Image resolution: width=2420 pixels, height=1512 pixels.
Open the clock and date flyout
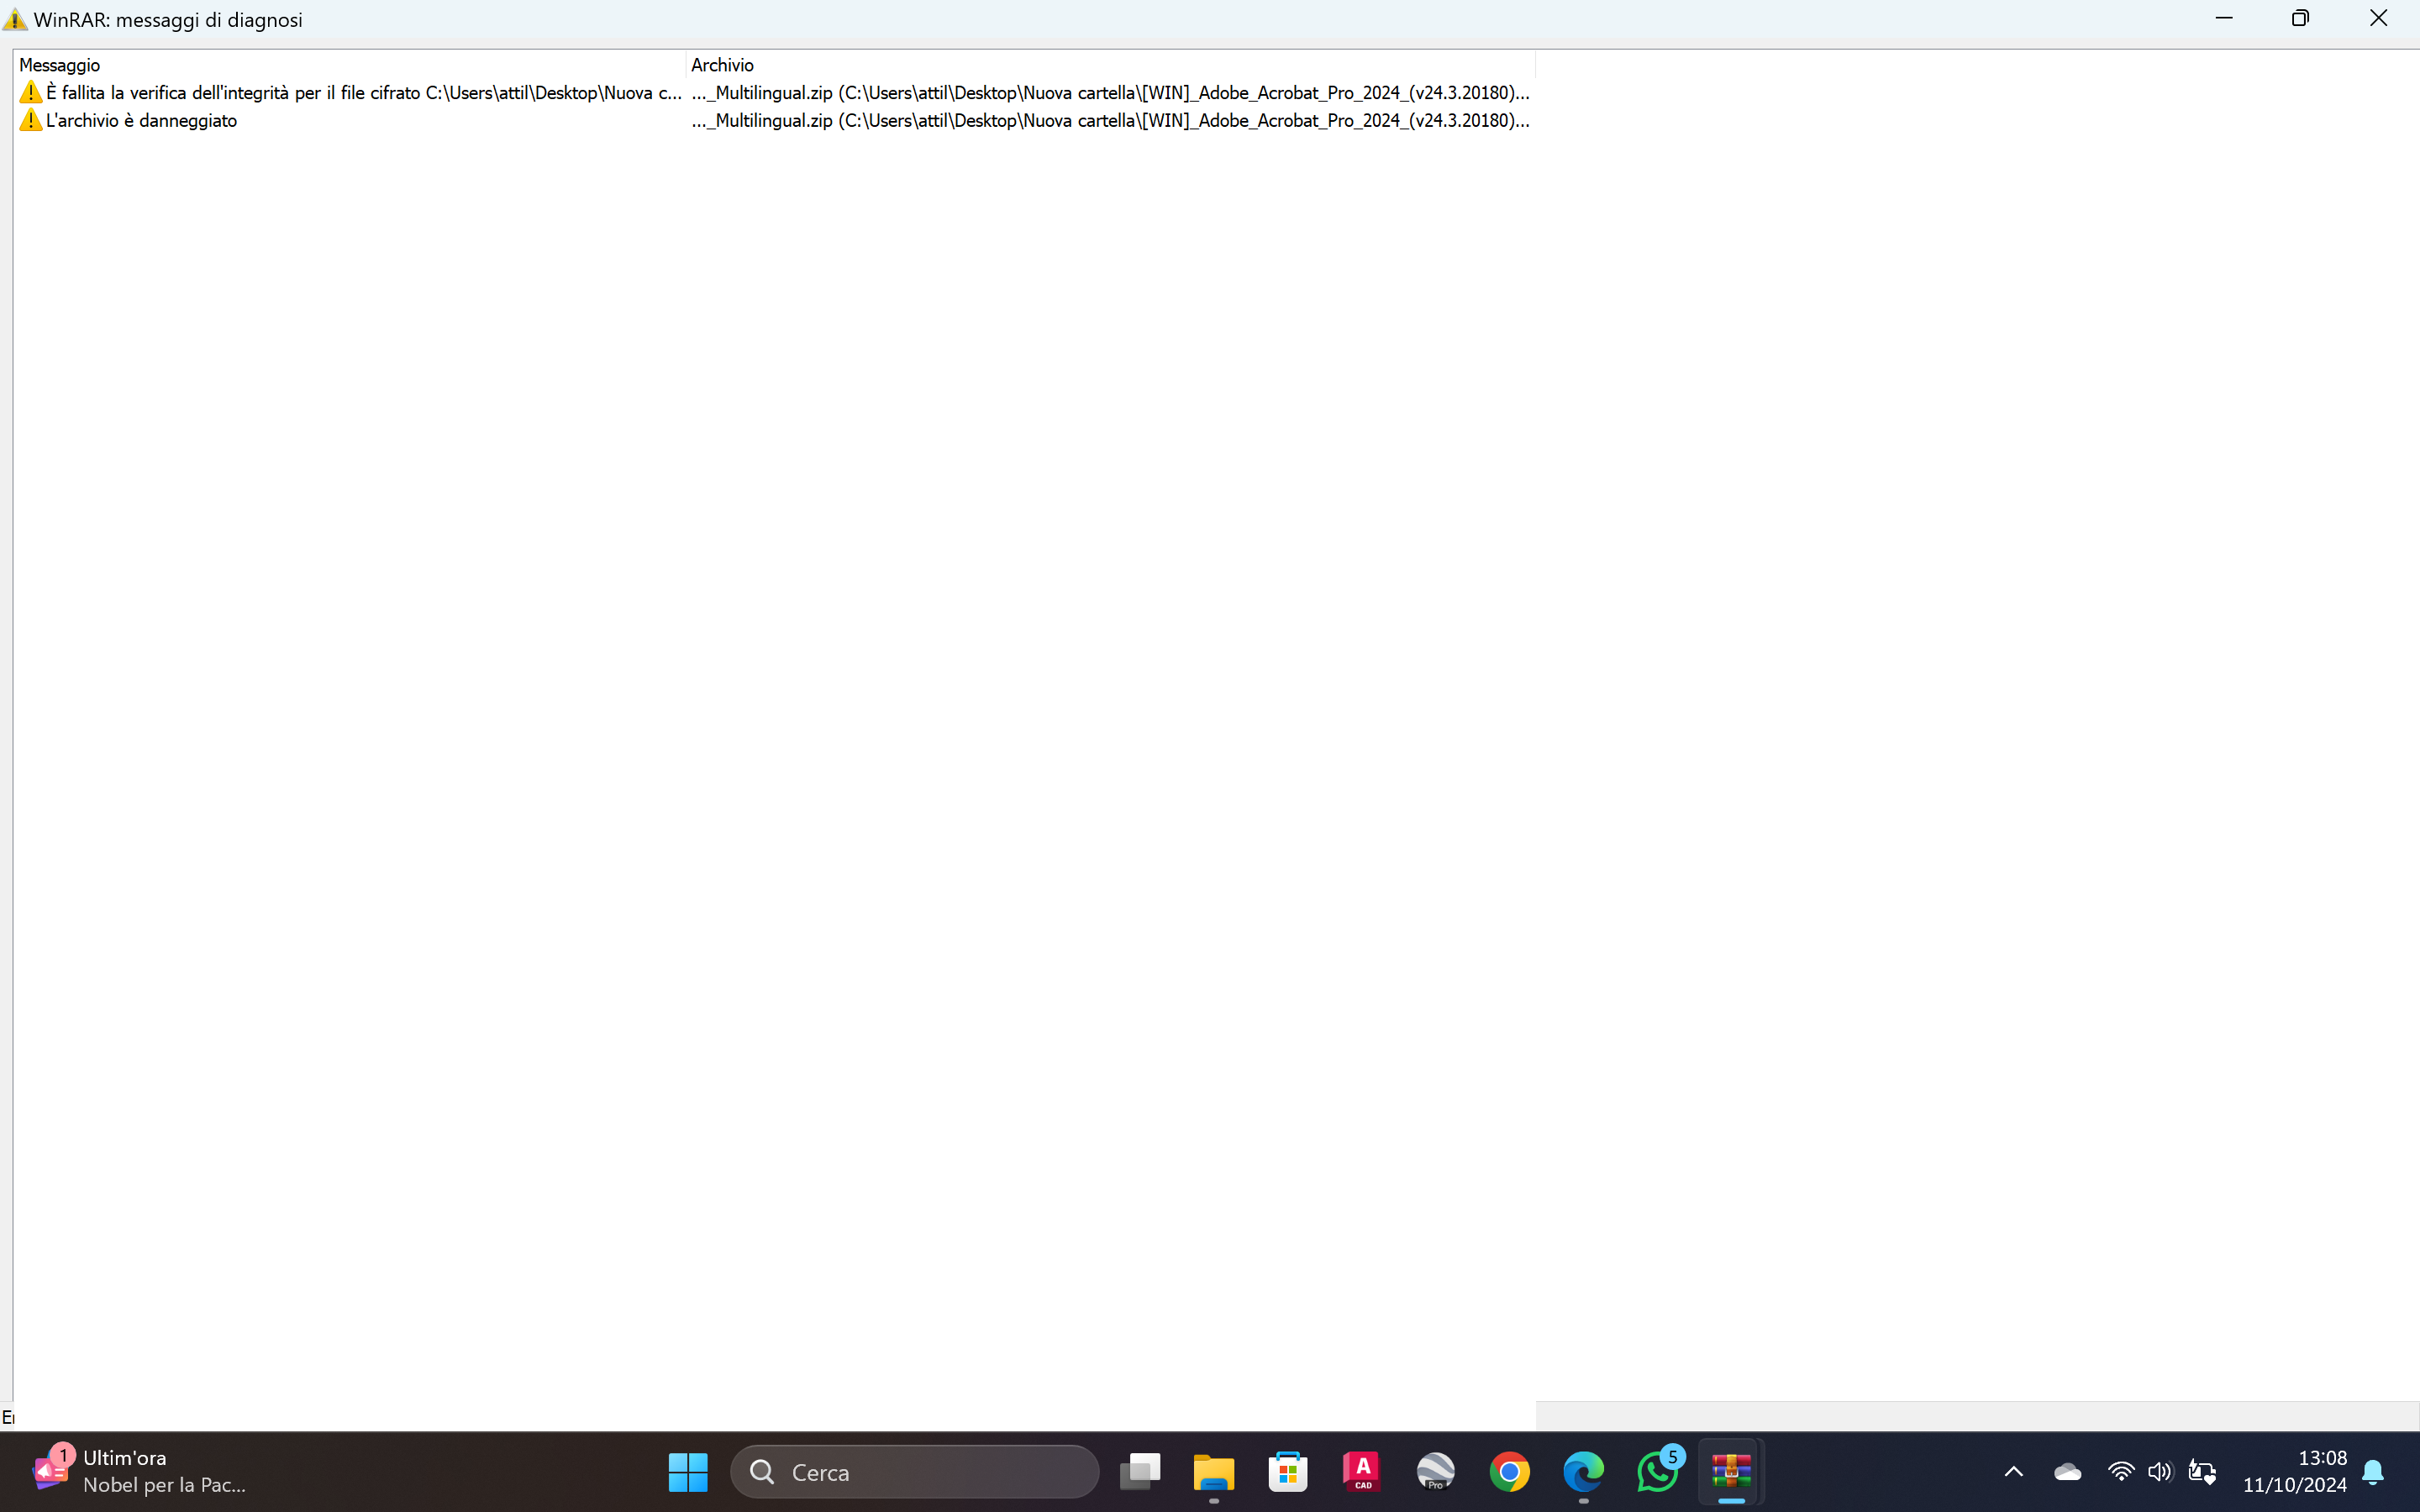click(2294, 1471)
